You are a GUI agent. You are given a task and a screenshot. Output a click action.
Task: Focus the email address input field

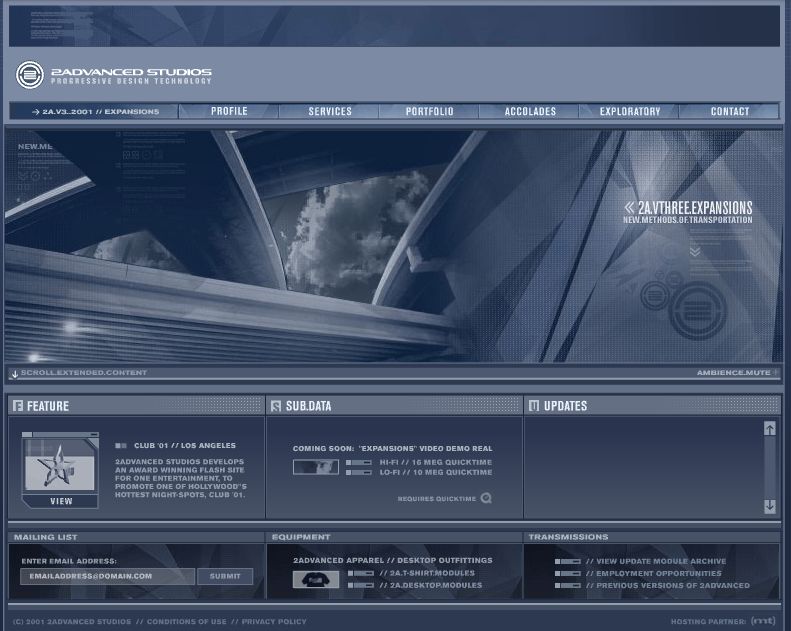(107, 576)
